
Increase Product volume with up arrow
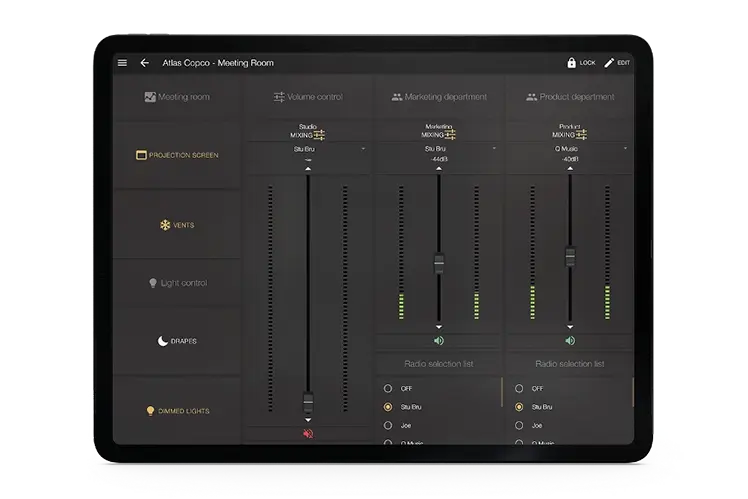click(570, 168)
